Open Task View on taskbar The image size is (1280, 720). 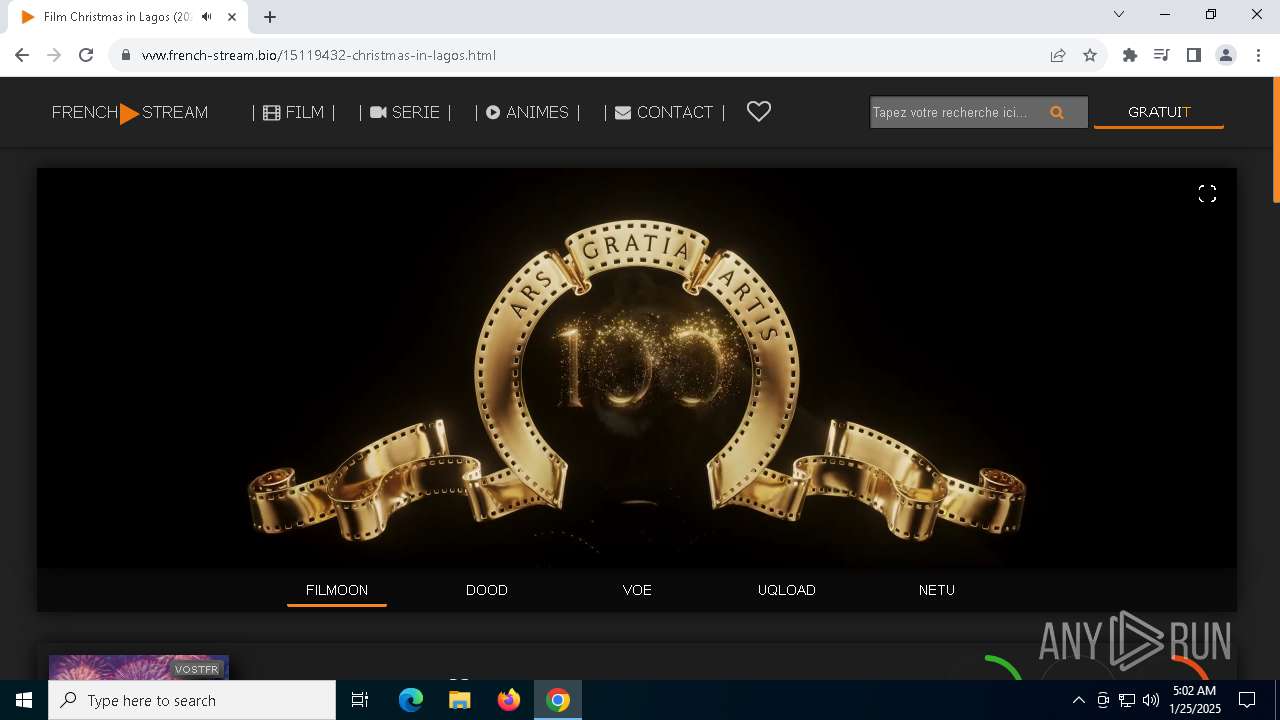[361, 700]
